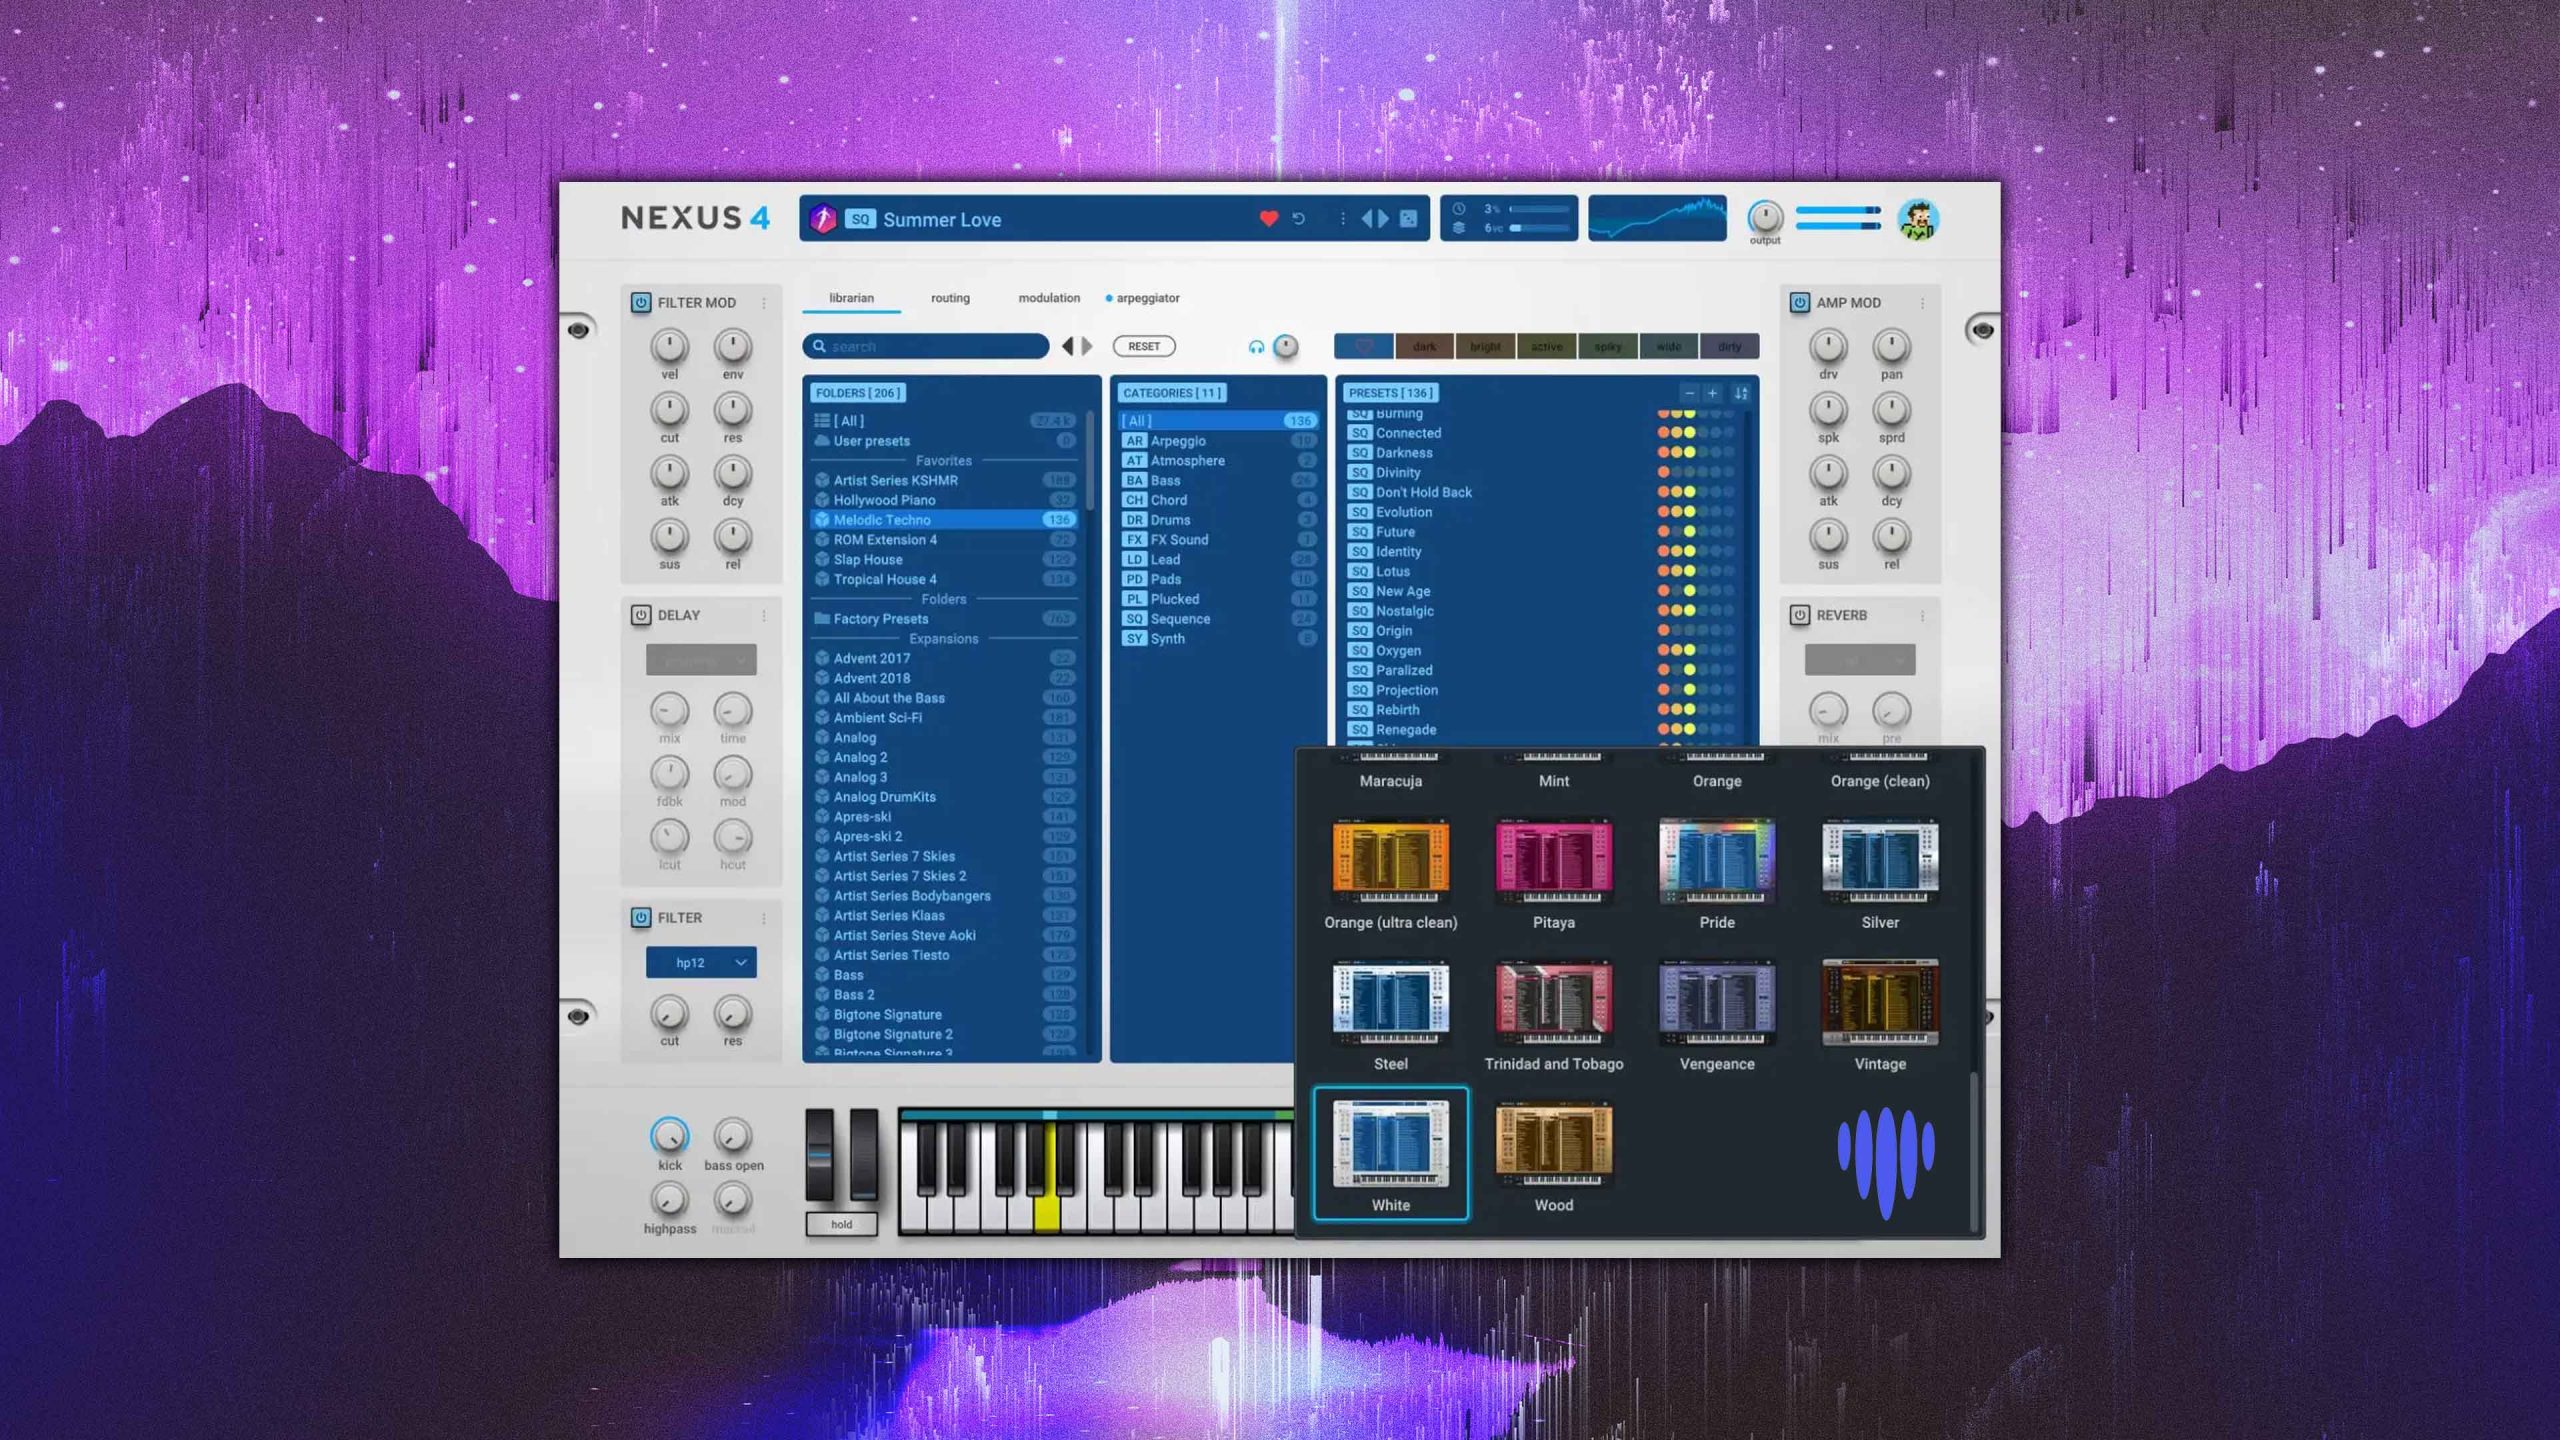
Task: Toggle Reverb power button
Action: (1799, 616)
